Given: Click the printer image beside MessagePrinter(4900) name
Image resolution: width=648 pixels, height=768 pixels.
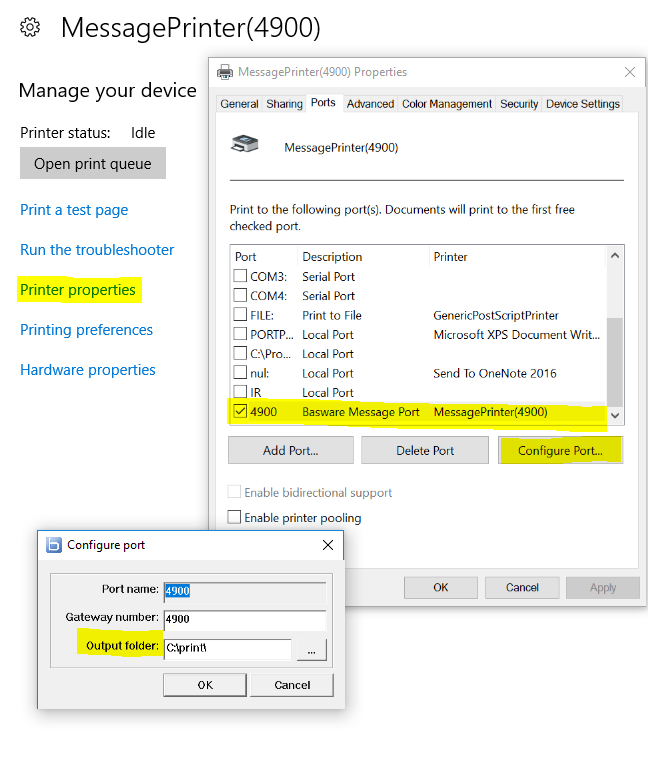Looking at the screenshot, I should (x=245, y=144).
